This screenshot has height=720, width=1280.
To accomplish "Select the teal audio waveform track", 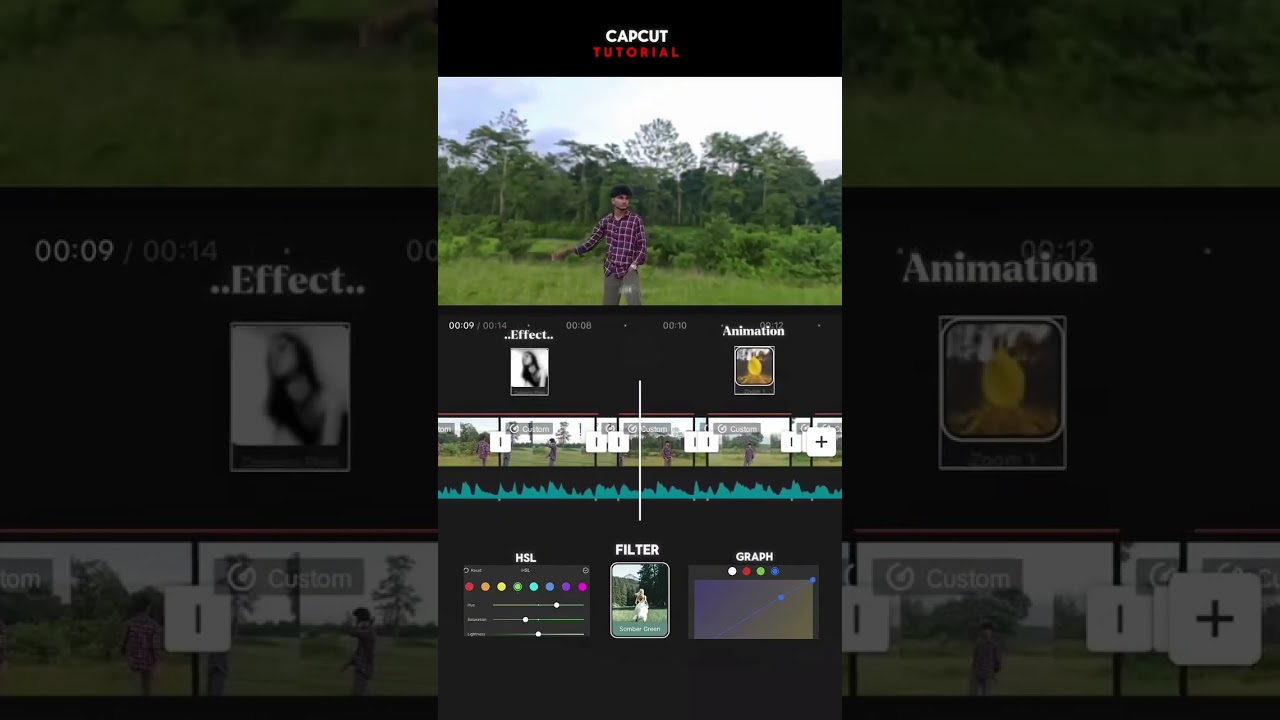I will (640, 490).
